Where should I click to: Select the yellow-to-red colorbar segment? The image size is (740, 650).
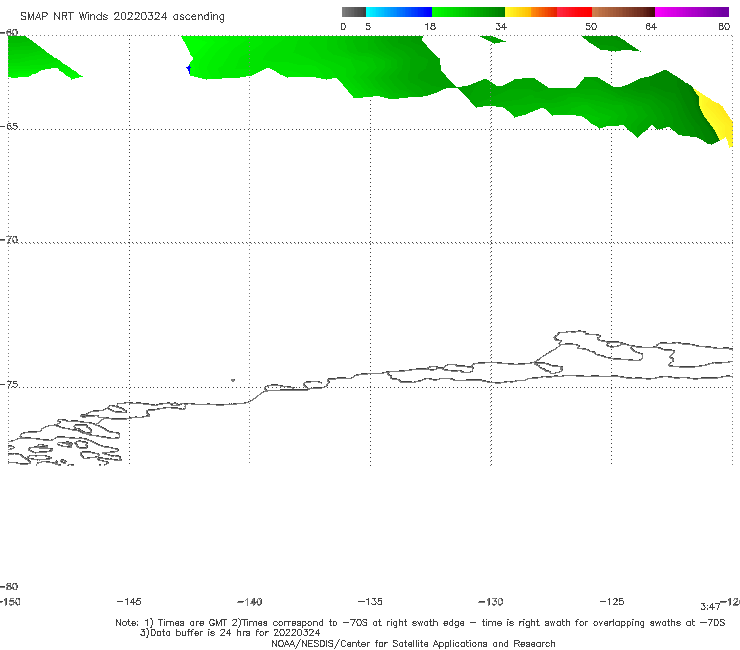[x=548, y=12]
